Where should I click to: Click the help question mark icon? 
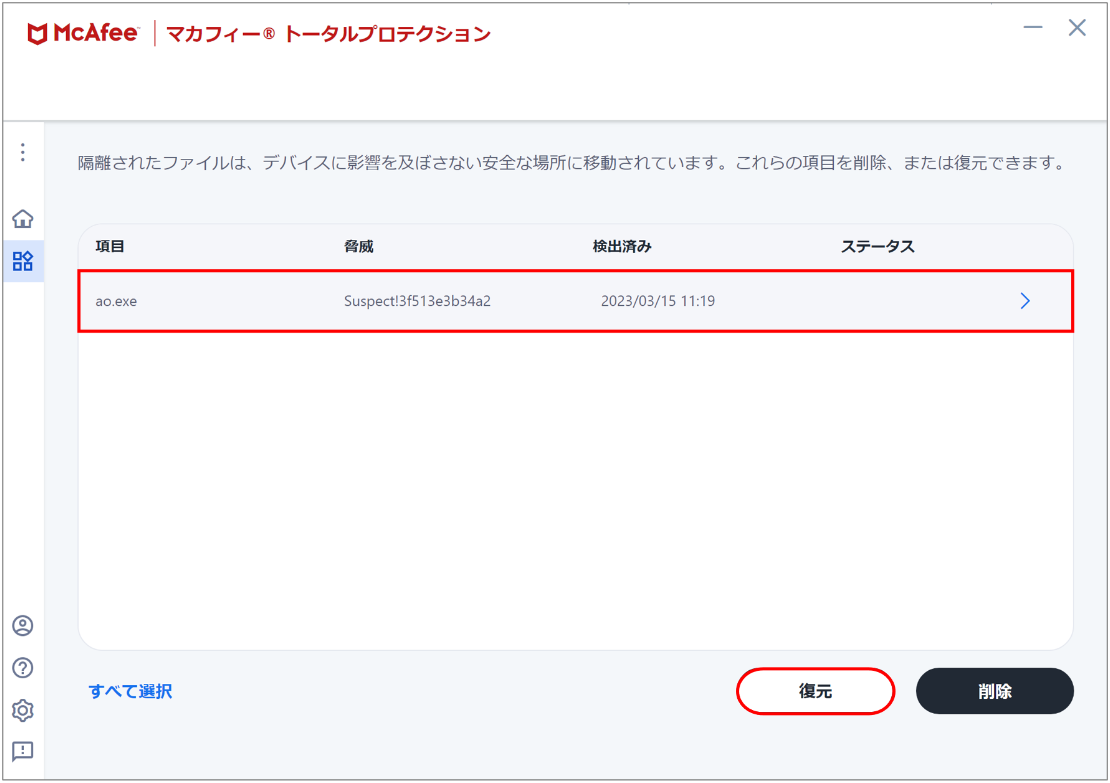point(23,668)
